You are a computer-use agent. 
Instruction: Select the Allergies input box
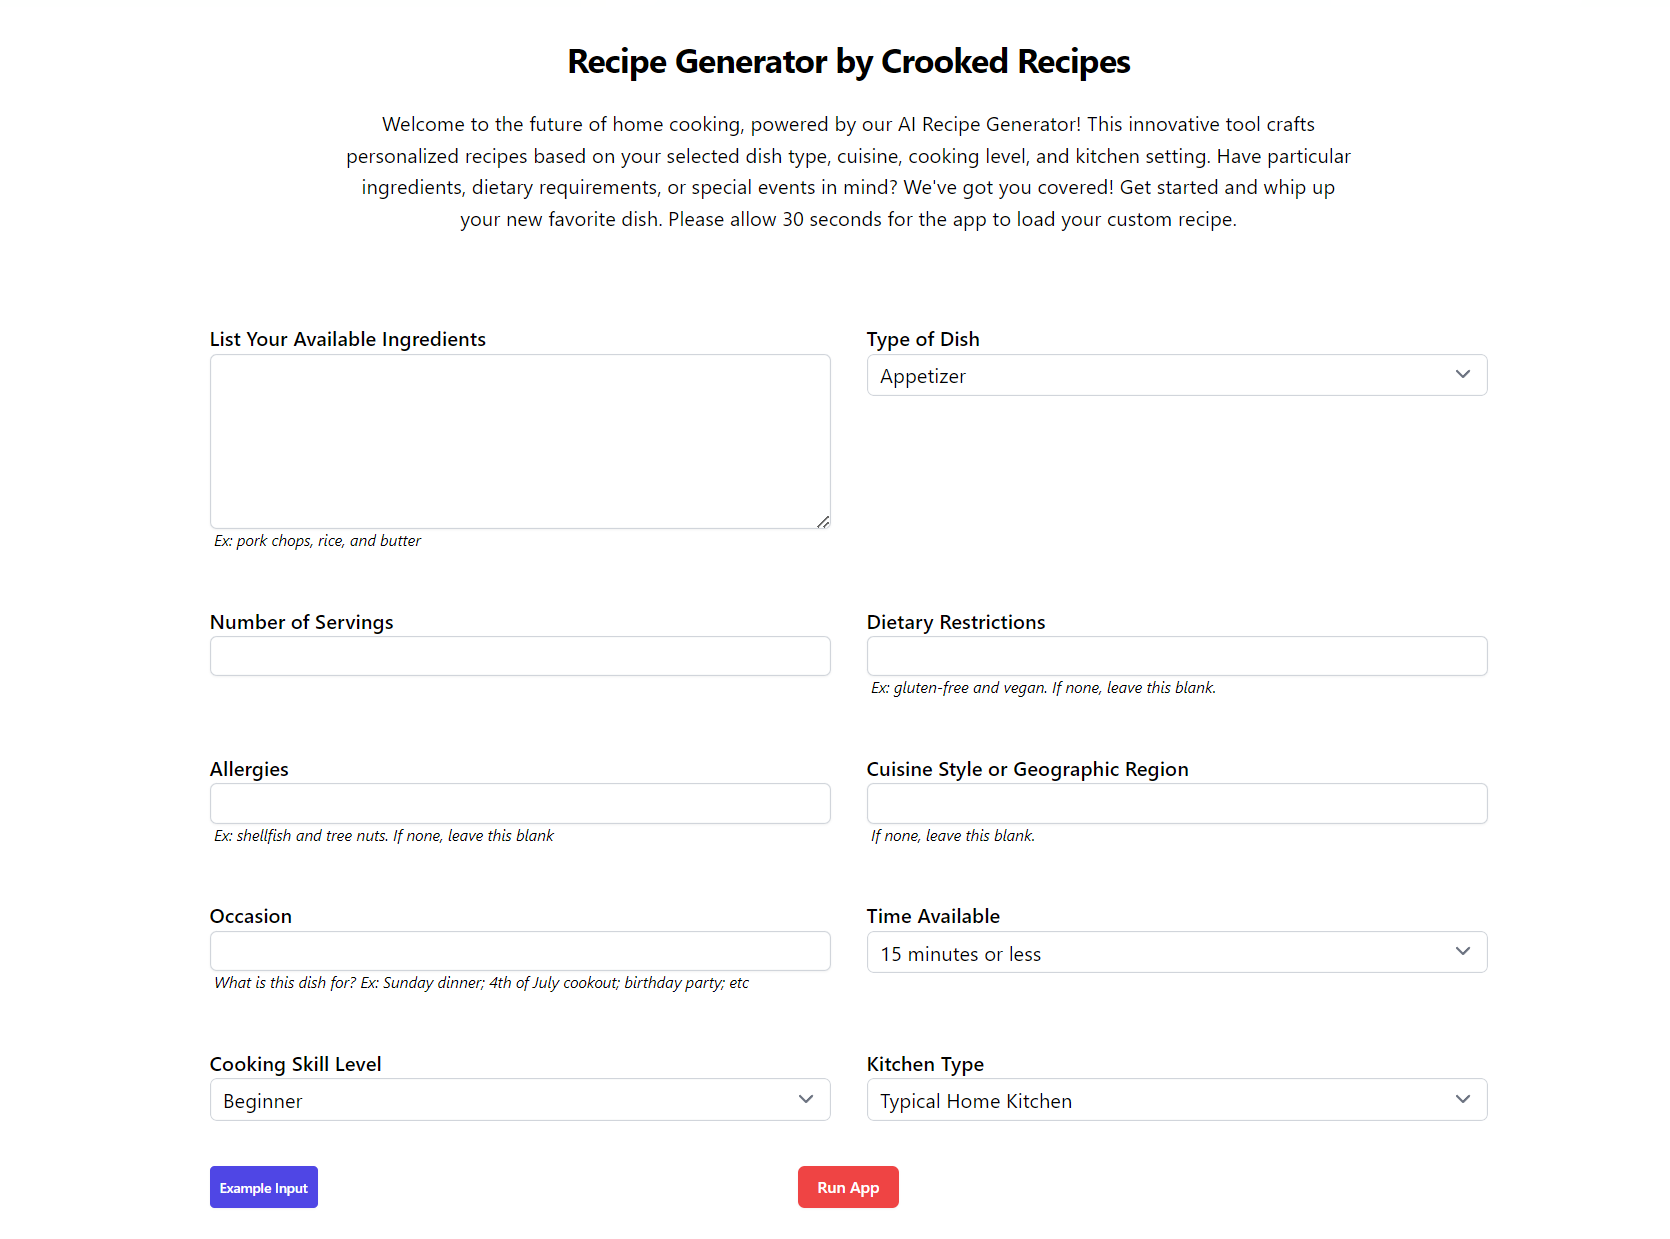coord(520,804)
